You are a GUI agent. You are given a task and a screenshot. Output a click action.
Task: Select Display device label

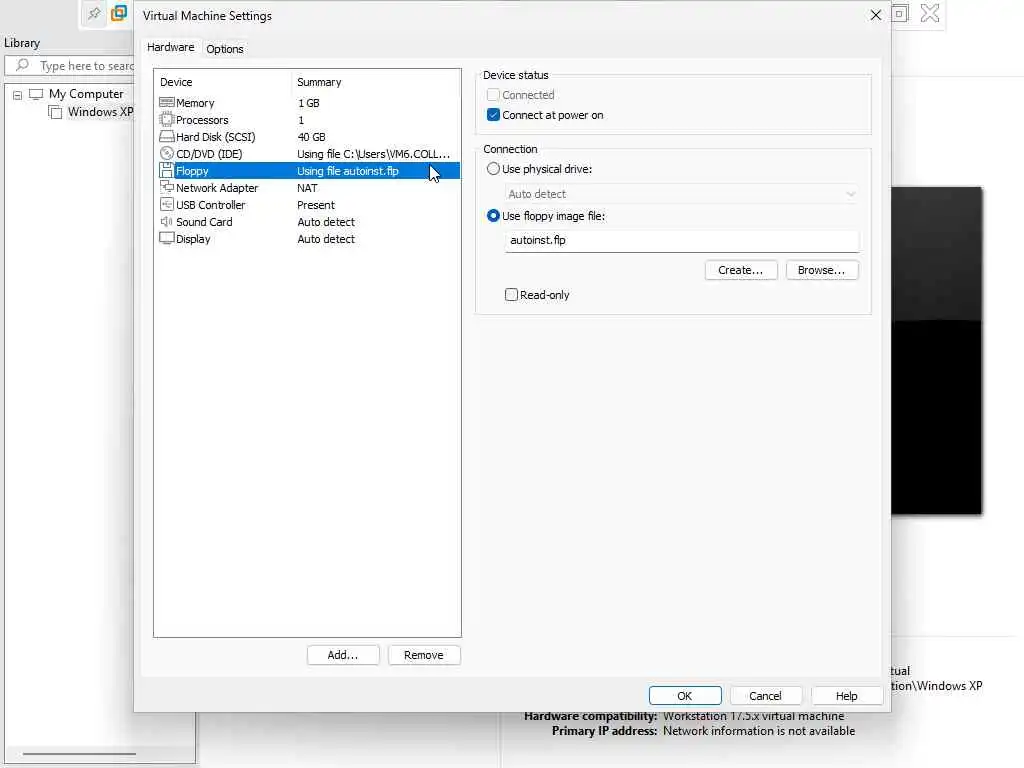coord(193,239)
